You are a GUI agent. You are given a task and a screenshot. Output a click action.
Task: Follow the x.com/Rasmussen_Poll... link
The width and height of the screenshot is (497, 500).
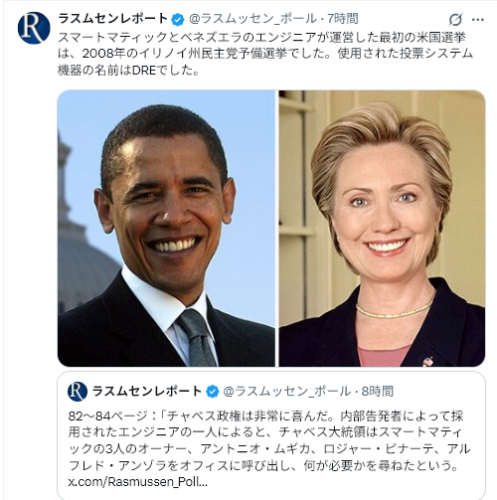pyautogui.click(x=138, y=482)
